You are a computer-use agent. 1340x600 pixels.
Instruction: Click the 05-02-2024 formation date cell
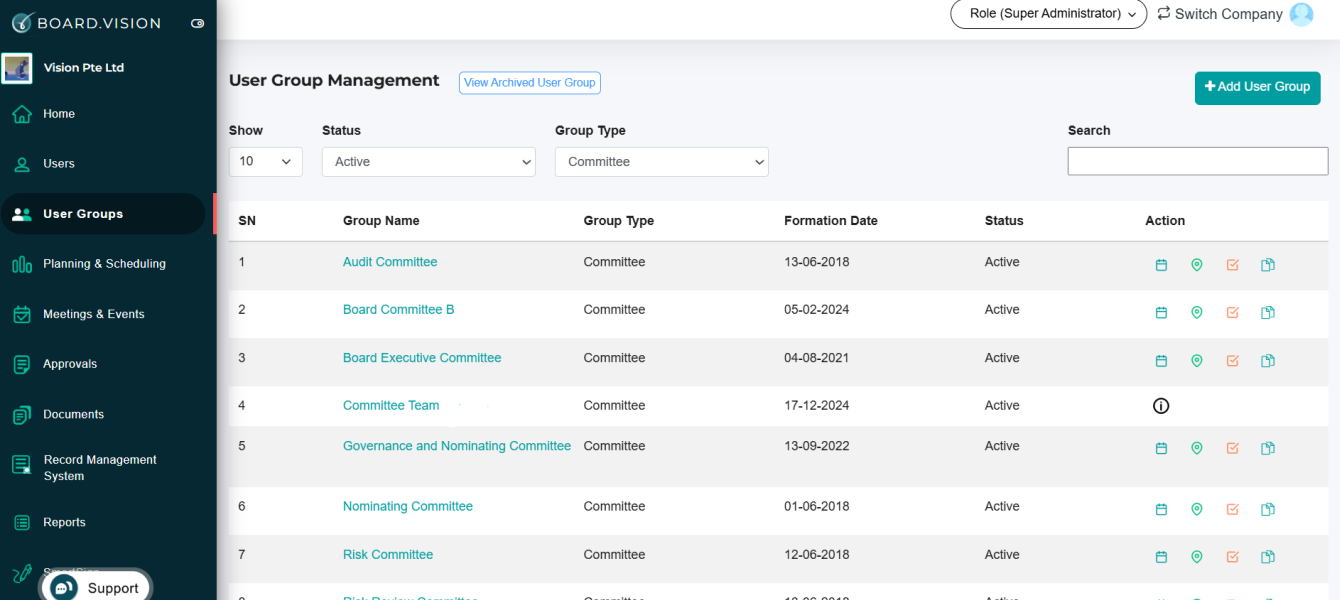817,310
